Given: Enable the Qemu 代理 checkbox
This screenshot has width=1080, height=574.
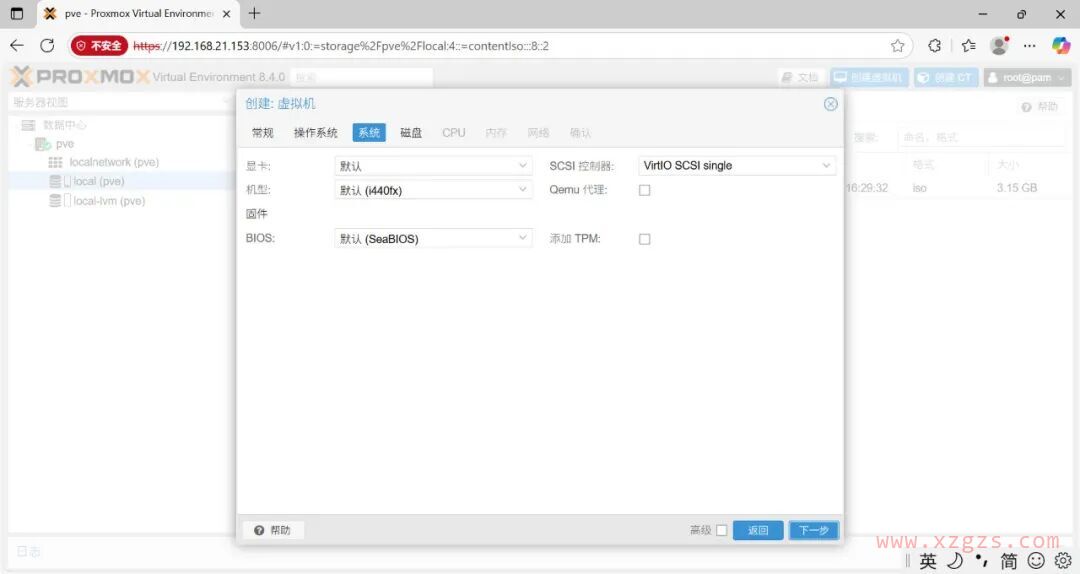Looking at the screenshot, I should pyautogui.click(x=644, y=190).
